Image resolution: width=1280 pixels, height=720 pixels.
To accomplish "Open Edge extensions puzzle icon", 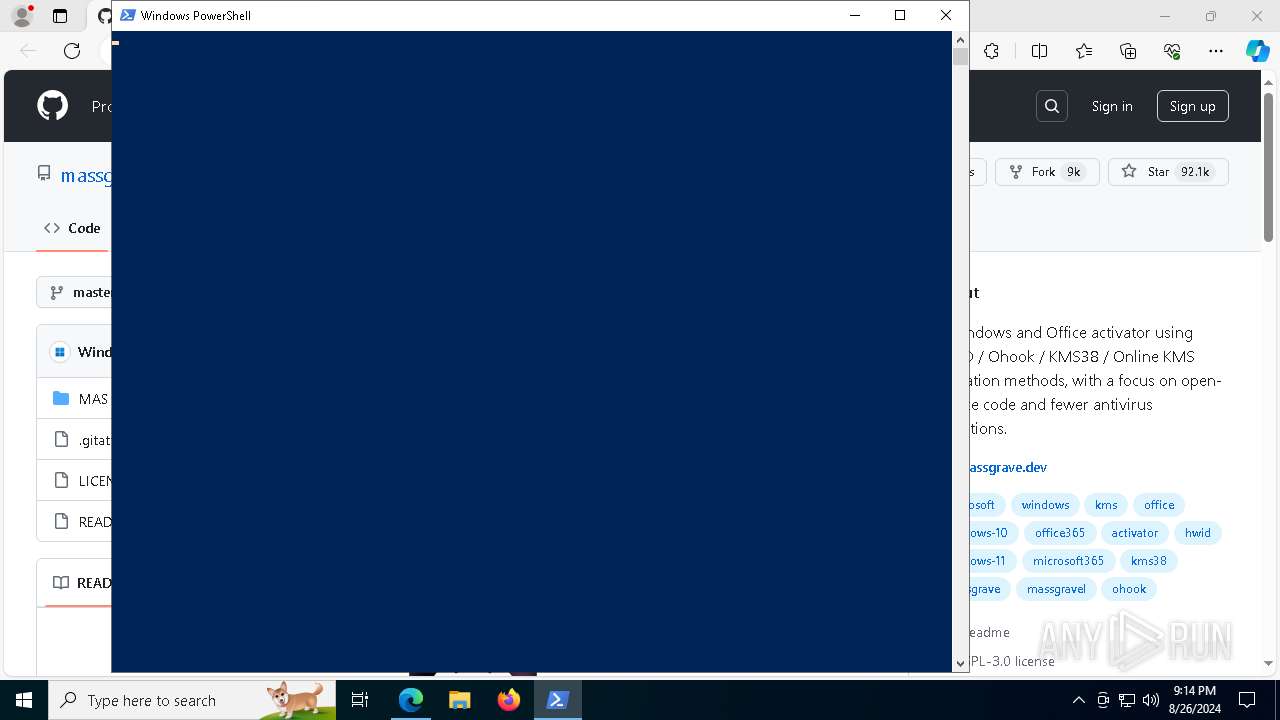I will (992, 51).
